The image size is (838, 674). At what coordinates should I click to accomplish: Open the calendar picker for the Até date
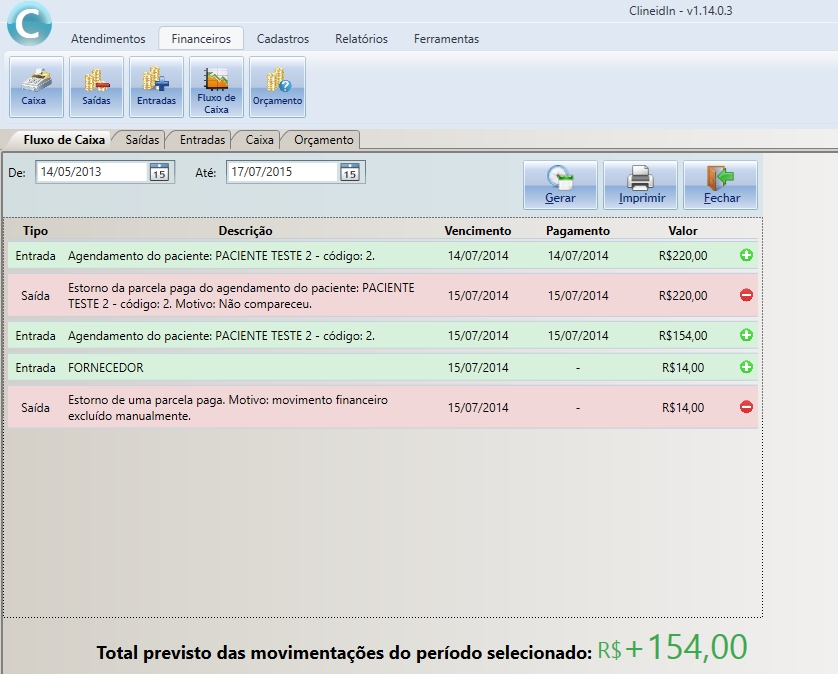352,172
